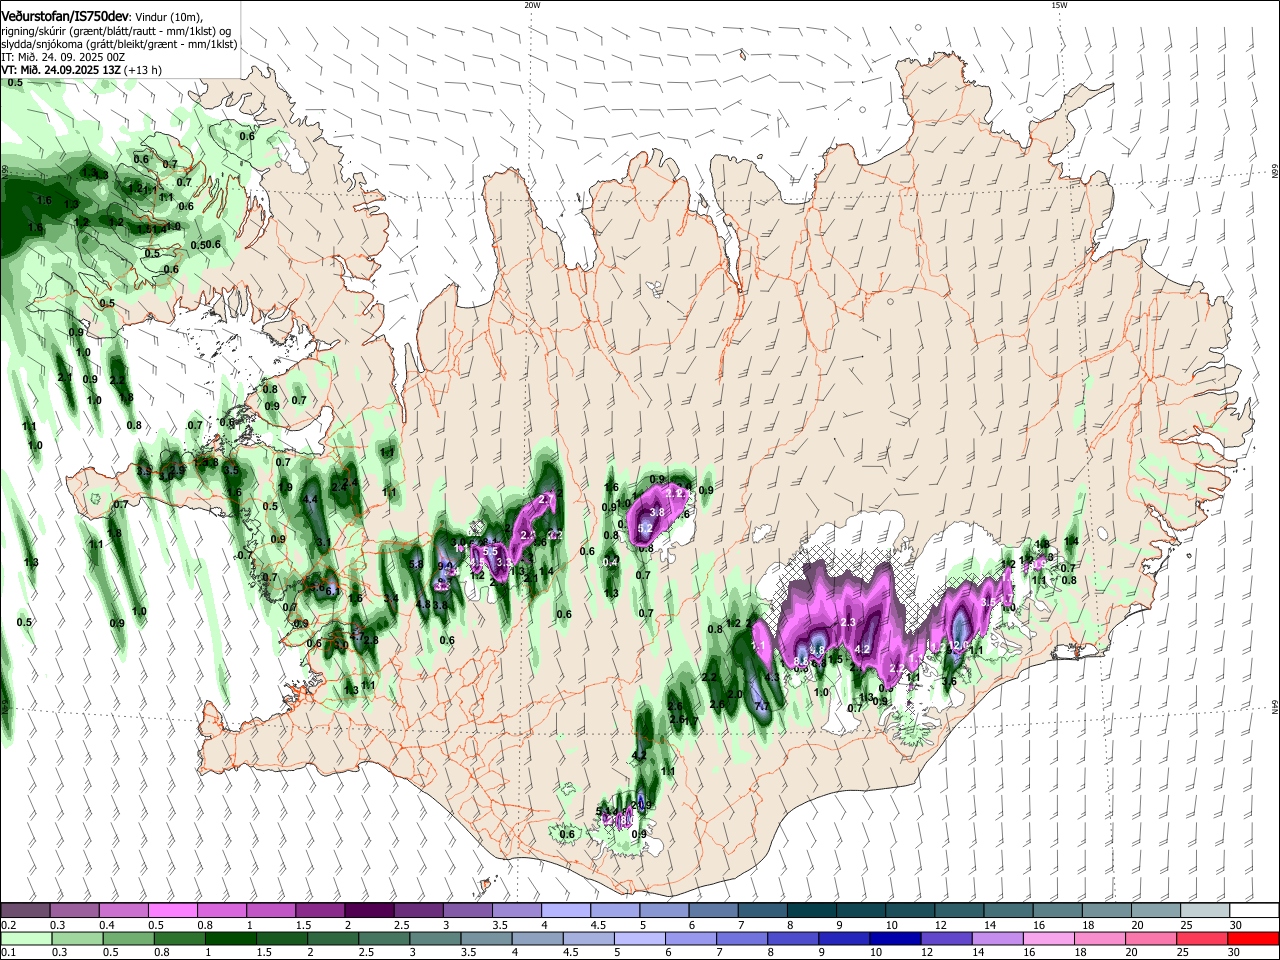
Task: Select the slate blue 6–7 snow legend swatch
Action: click(714, 911)
